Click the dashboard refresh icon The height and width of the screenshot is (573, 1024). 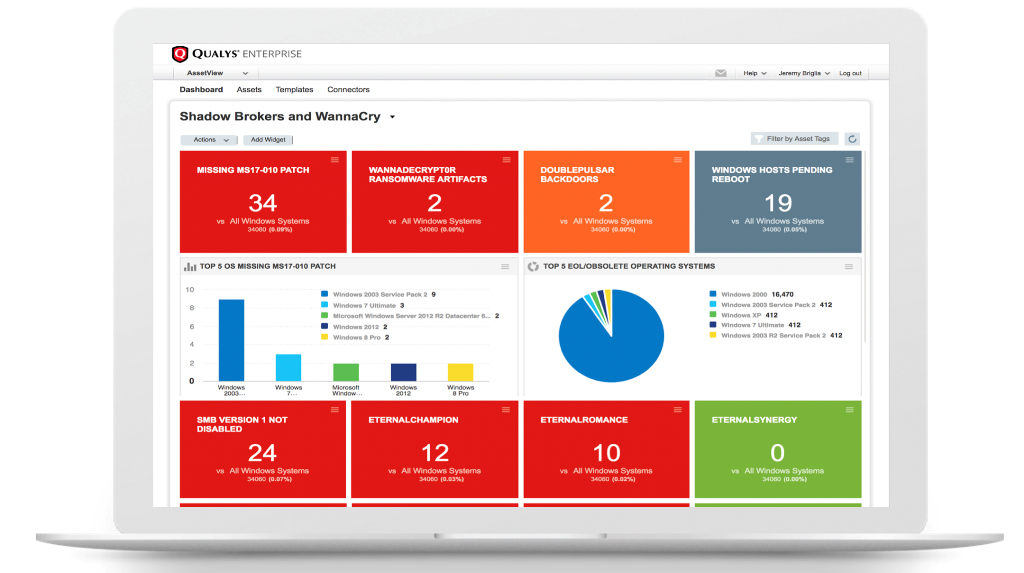coord(852,139)
